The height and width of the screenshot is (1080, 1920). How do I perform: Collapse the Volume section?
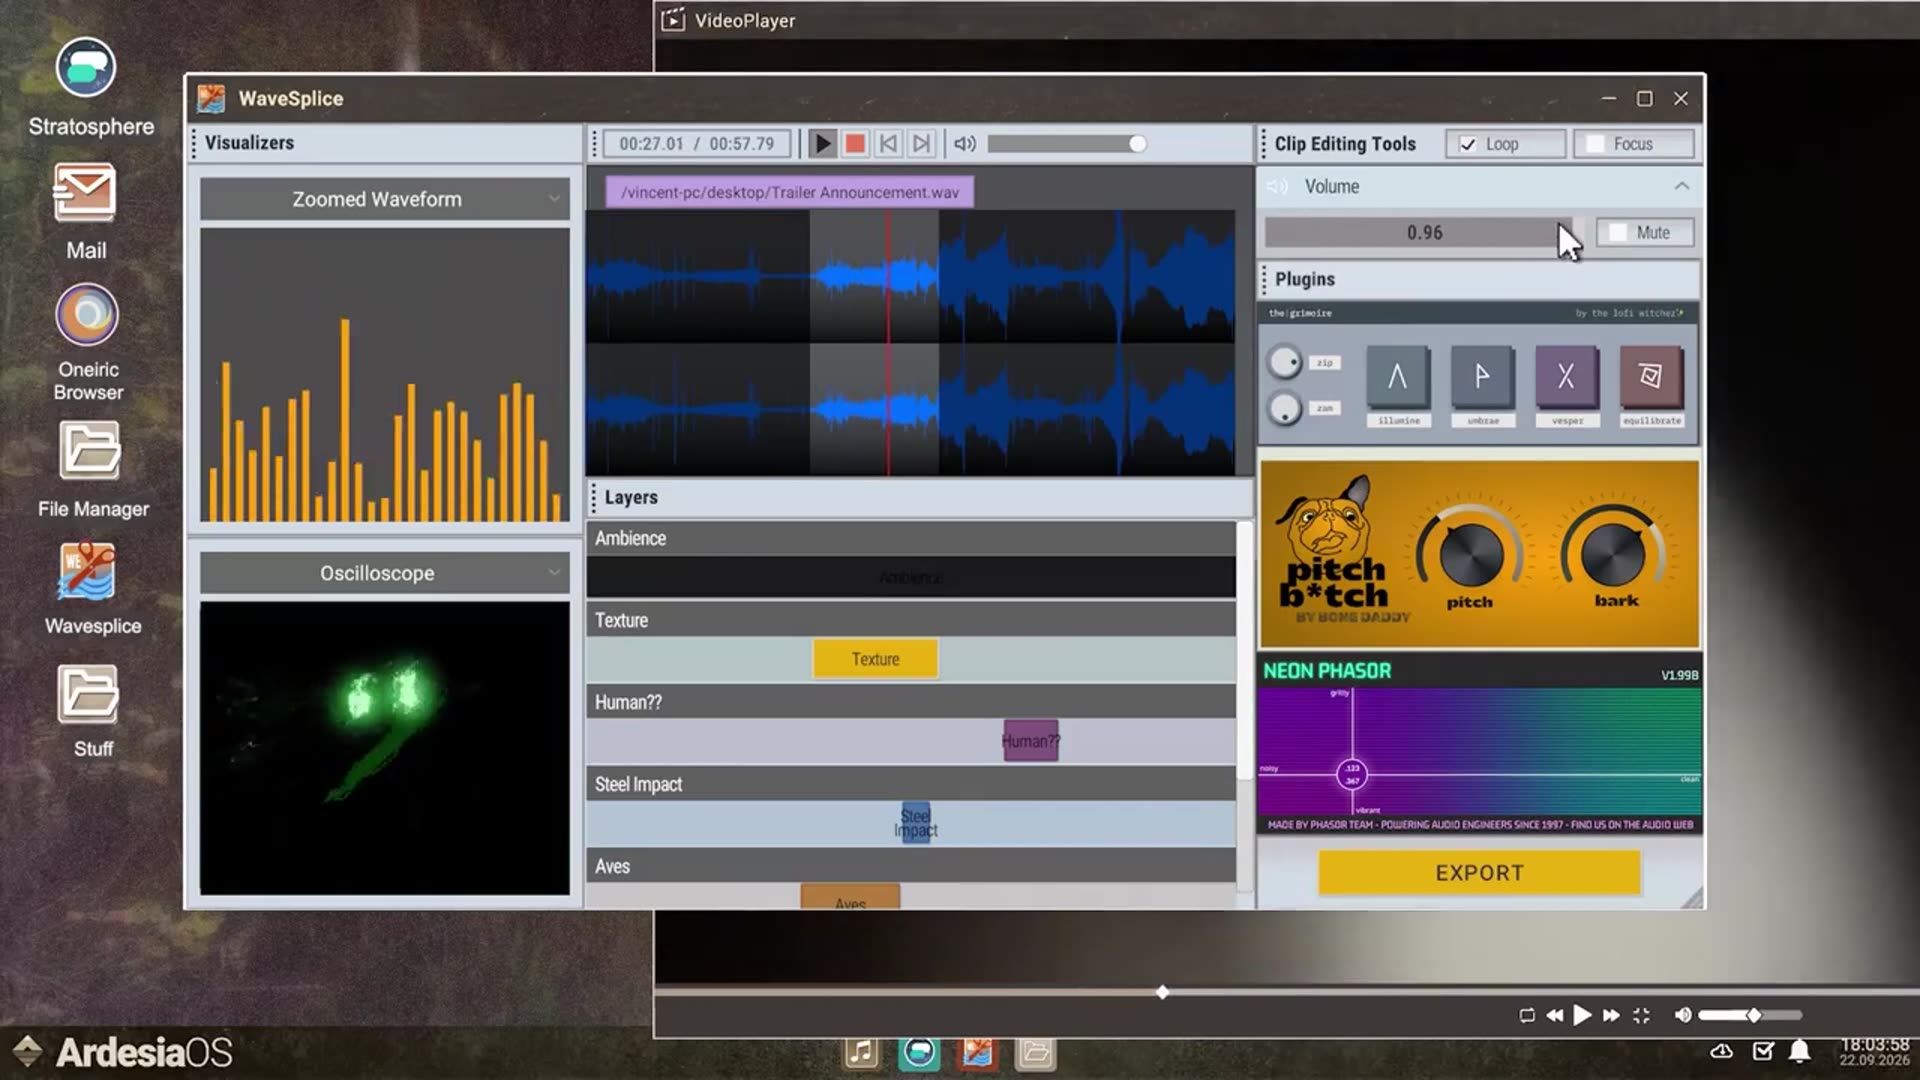[x=1681, y=187]
